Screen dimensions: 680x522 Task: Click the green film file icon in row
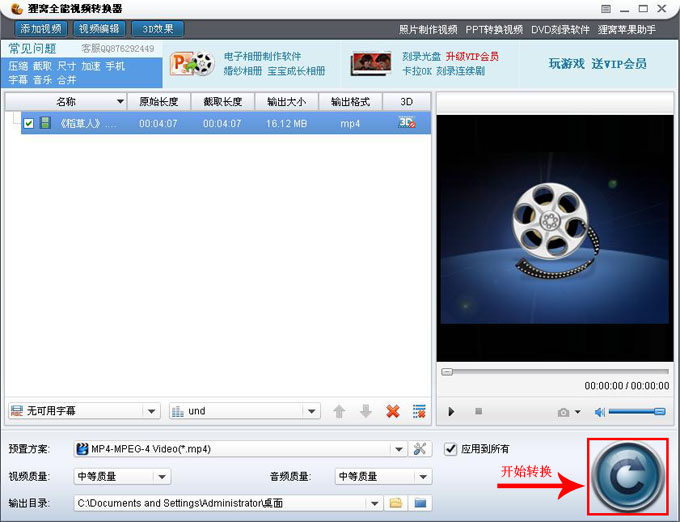[45, 123]
